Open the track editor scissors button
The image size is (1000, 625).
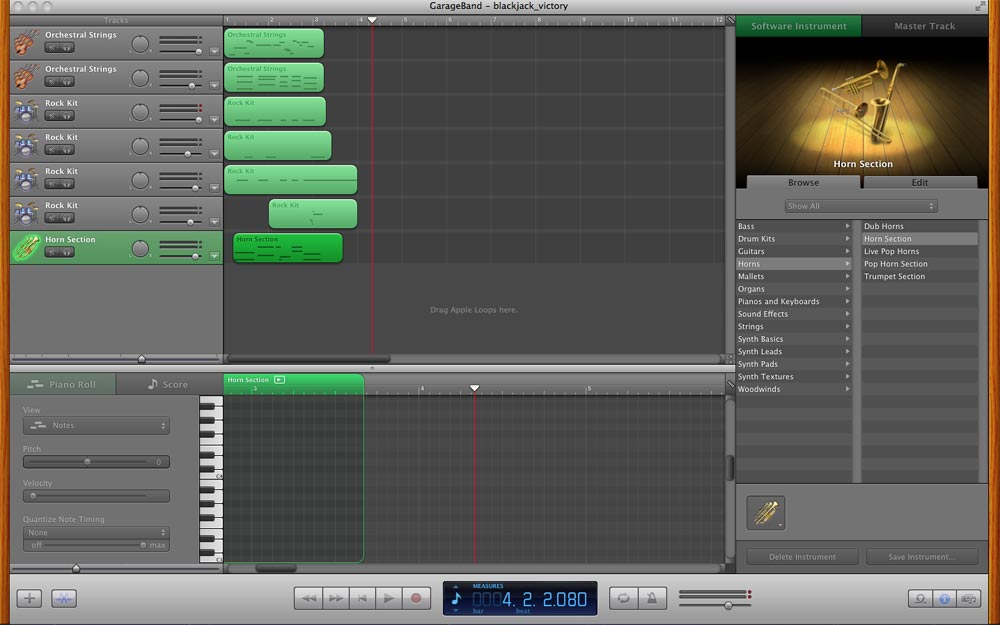click(x=64, y=598)
